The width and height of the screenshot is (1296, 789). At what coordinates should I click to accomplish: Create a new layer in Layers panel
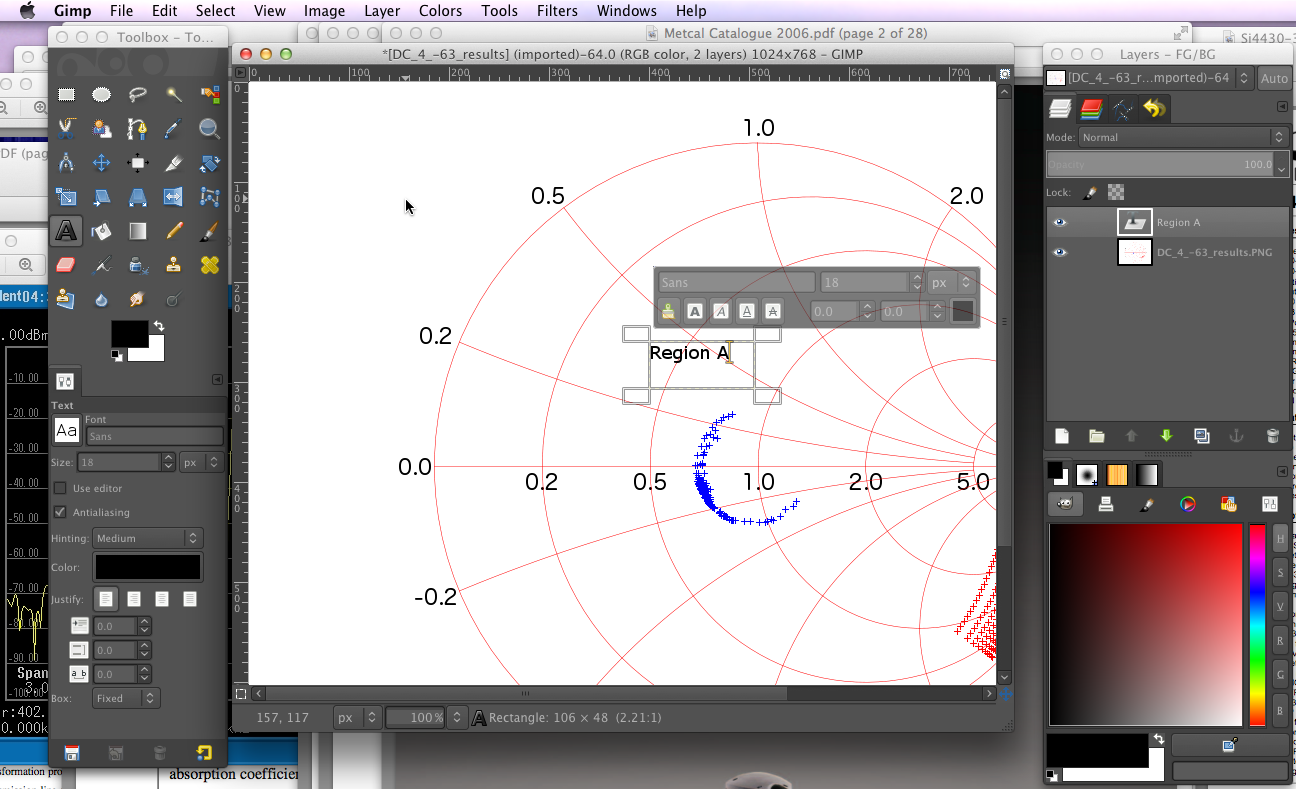click(1062, 436)
